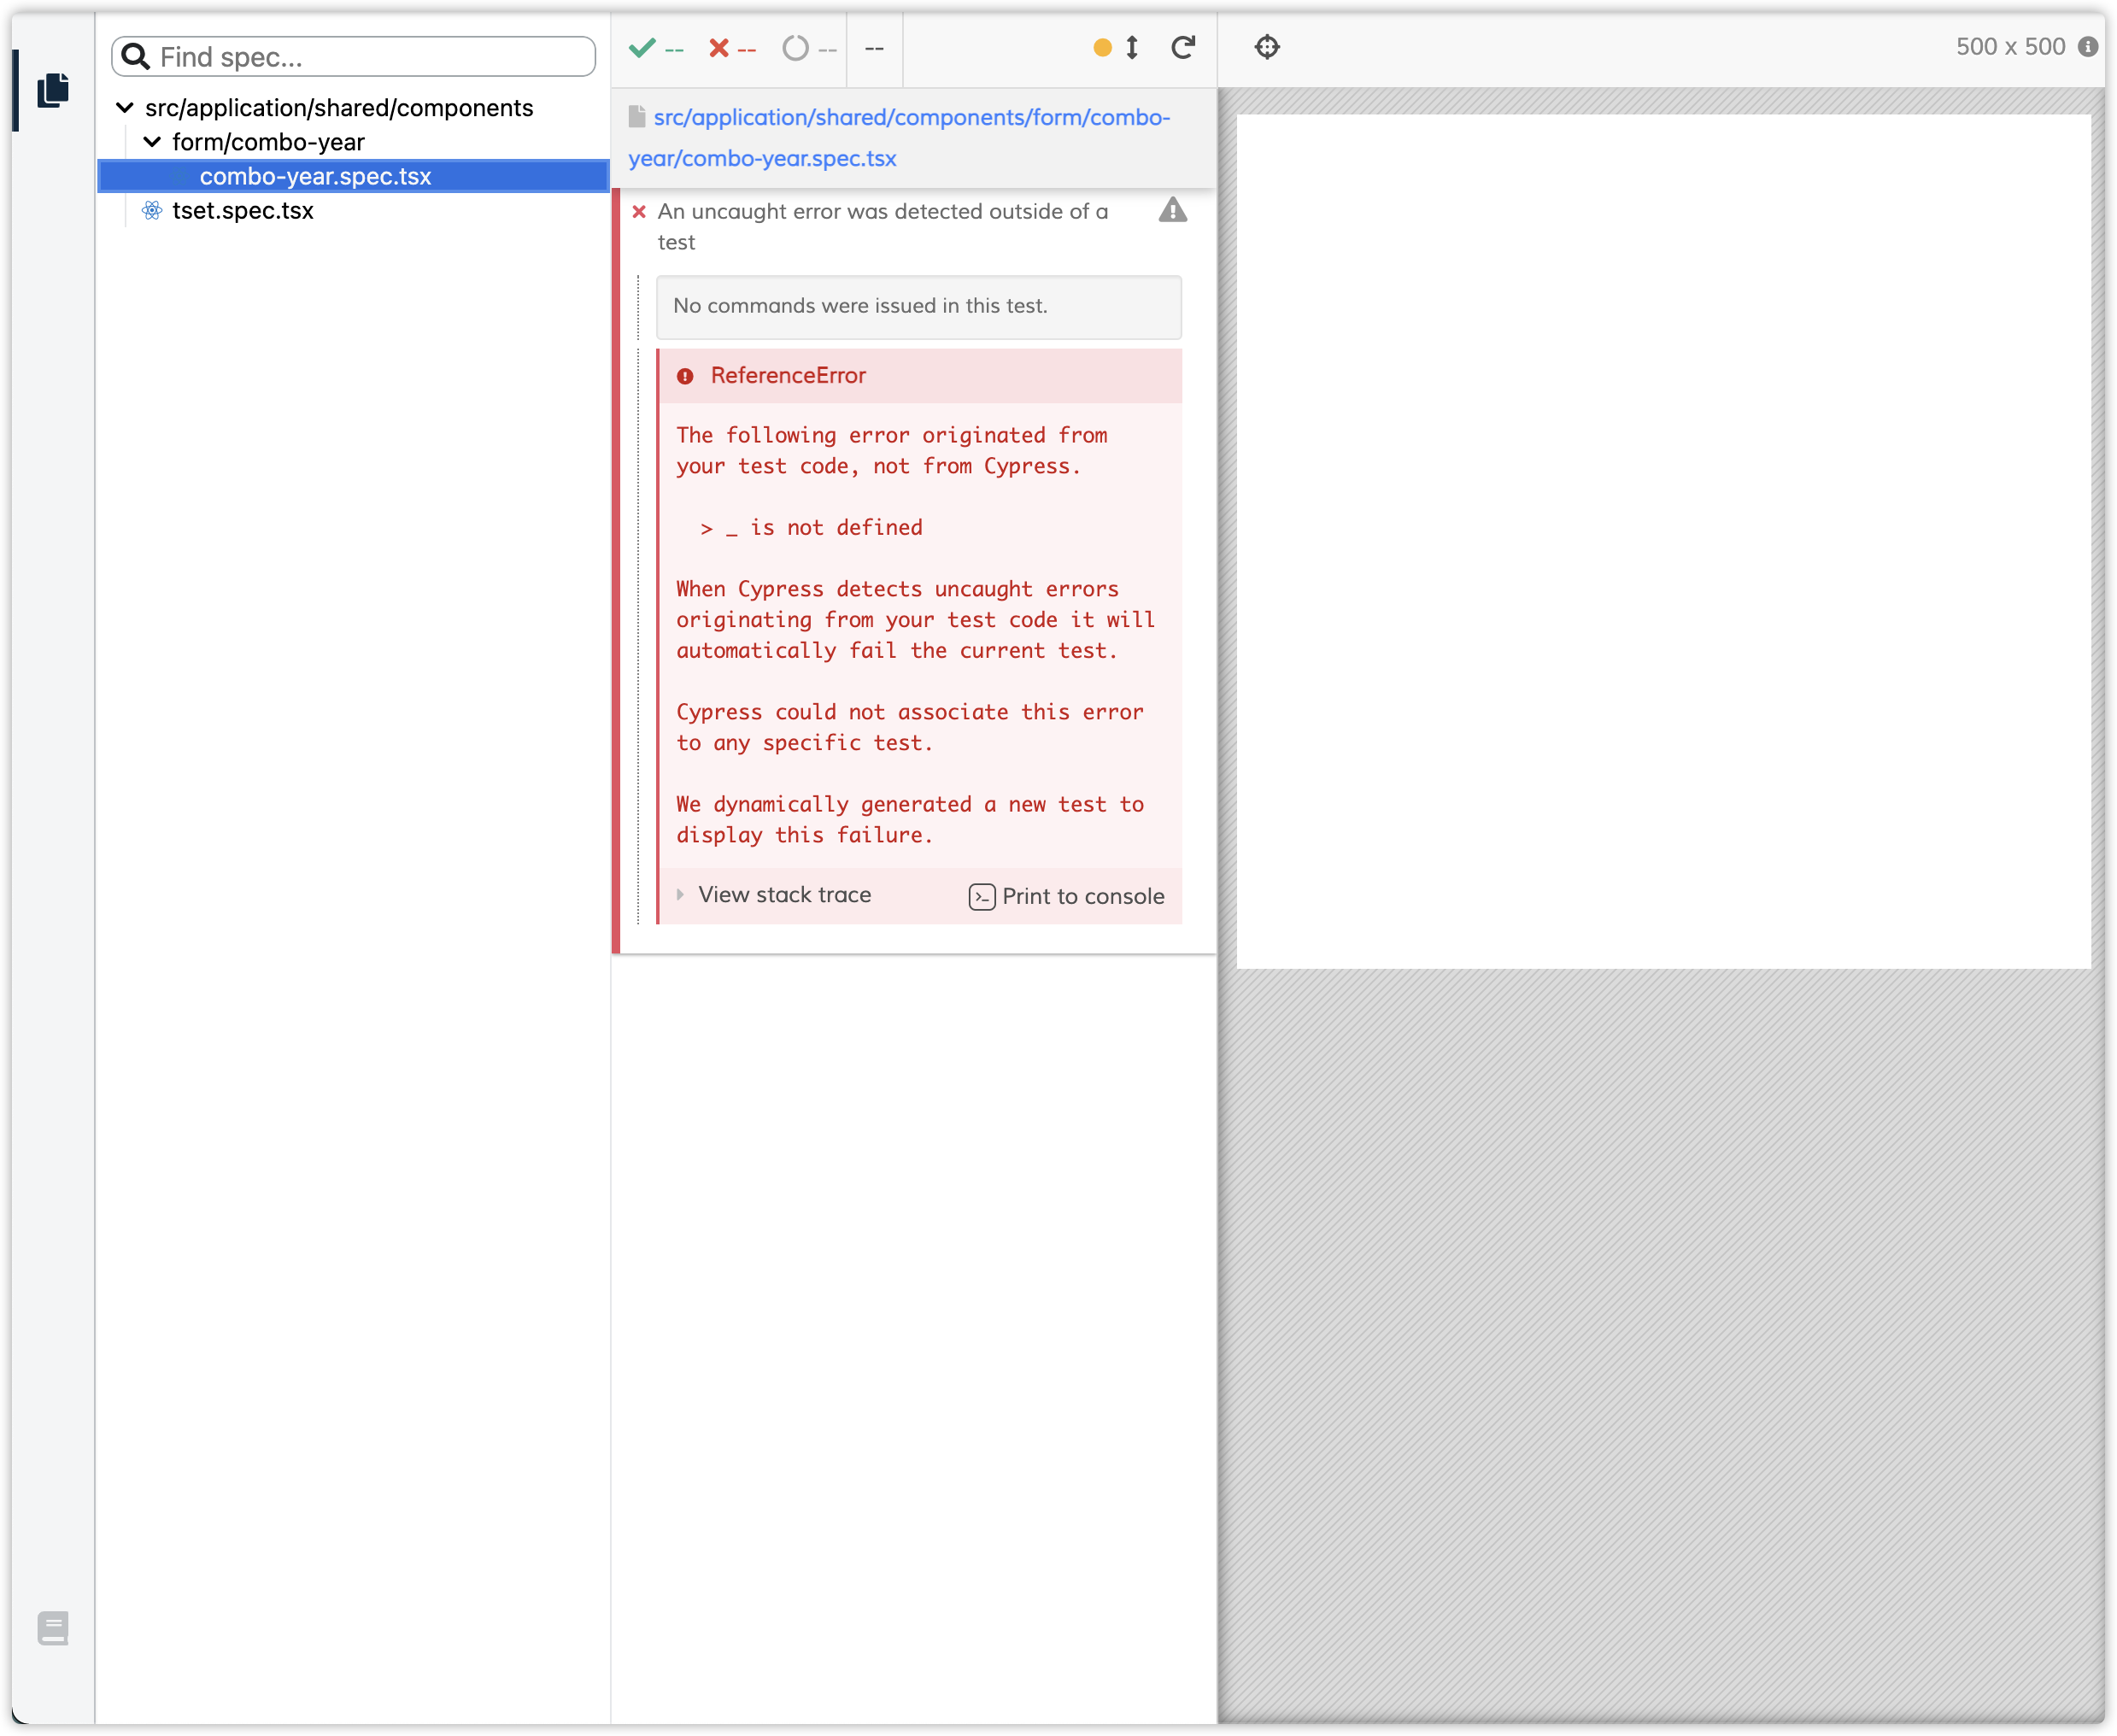Click Print to console button
Screen dimensions: 2117x1736
[x=1067, y=896]
